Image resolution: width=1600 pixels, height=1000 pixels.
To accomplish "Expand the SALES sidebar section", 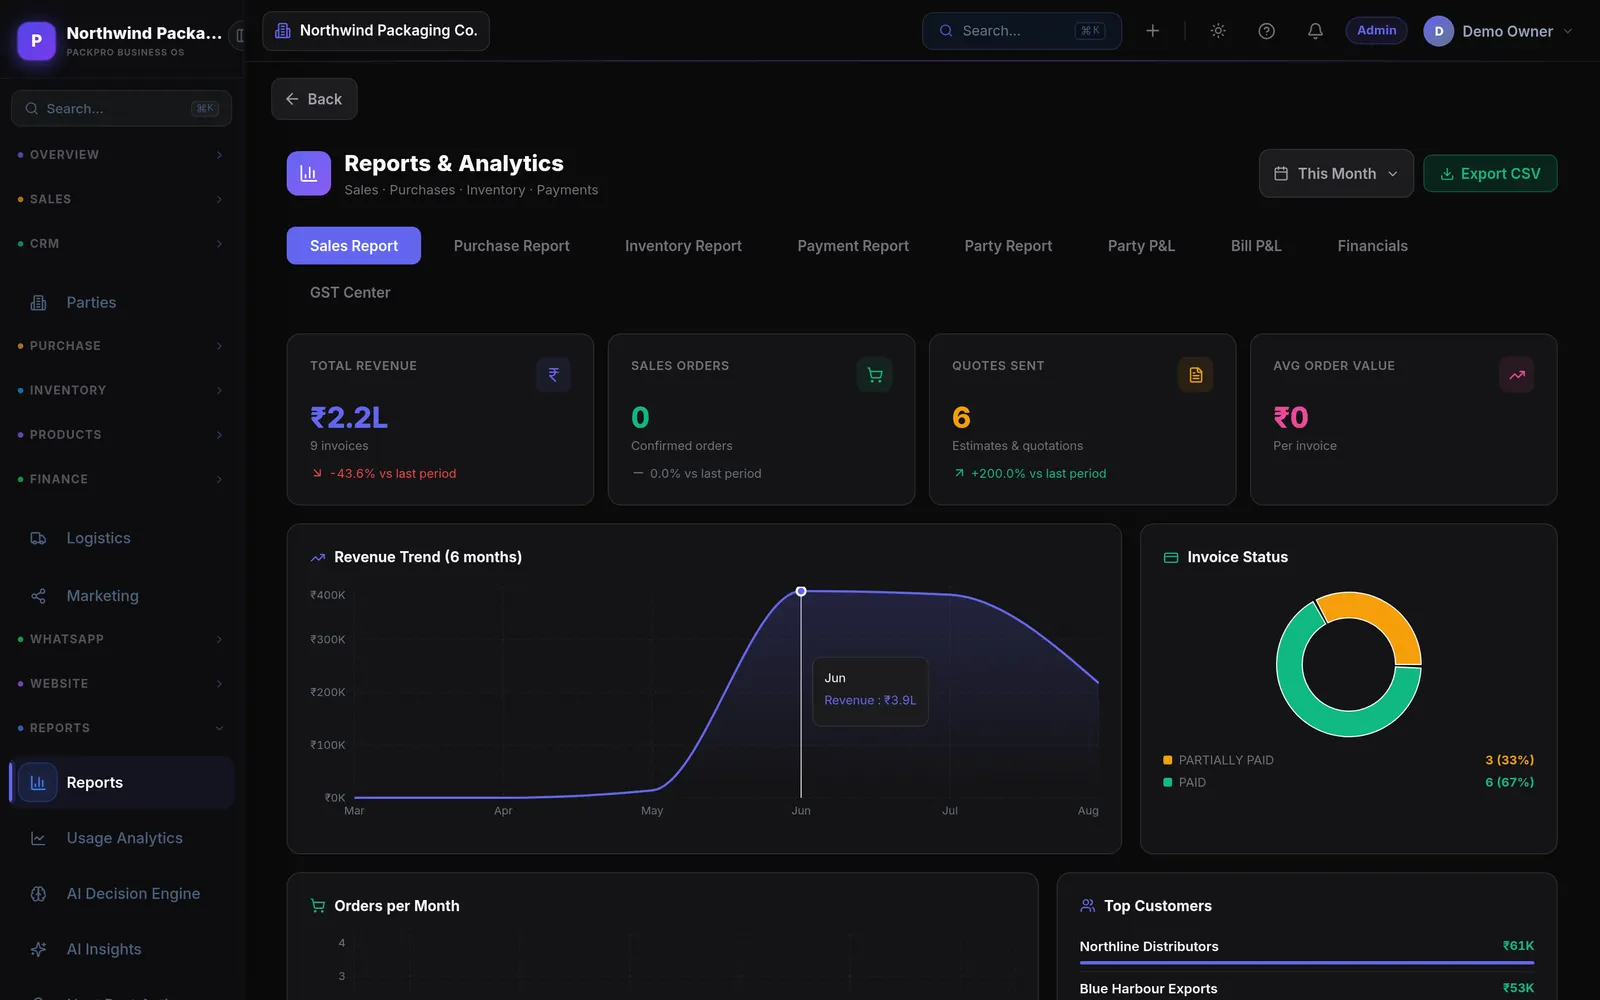I will coord(122,199).
